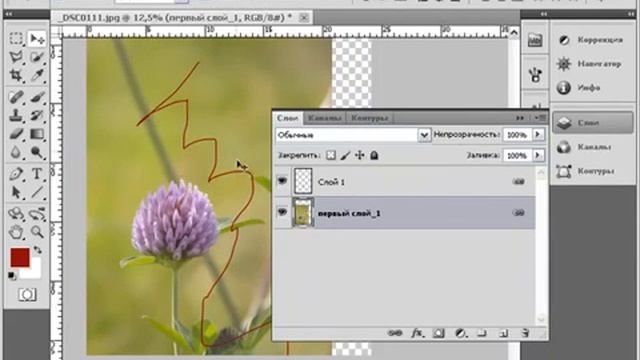This screenshot has width=640, height=360.
Task: Toggle Quick Mask mode
Action: tap(27, 294)
